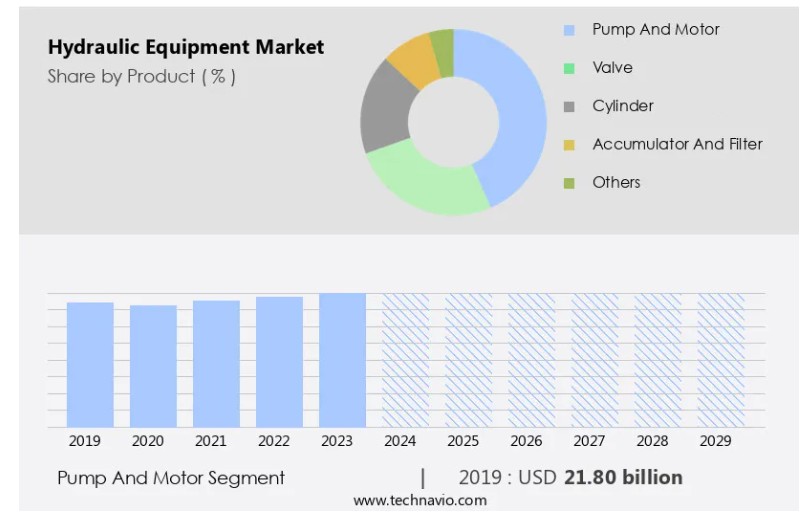Click the hatched 2024 forecast bar

(405, 360)
